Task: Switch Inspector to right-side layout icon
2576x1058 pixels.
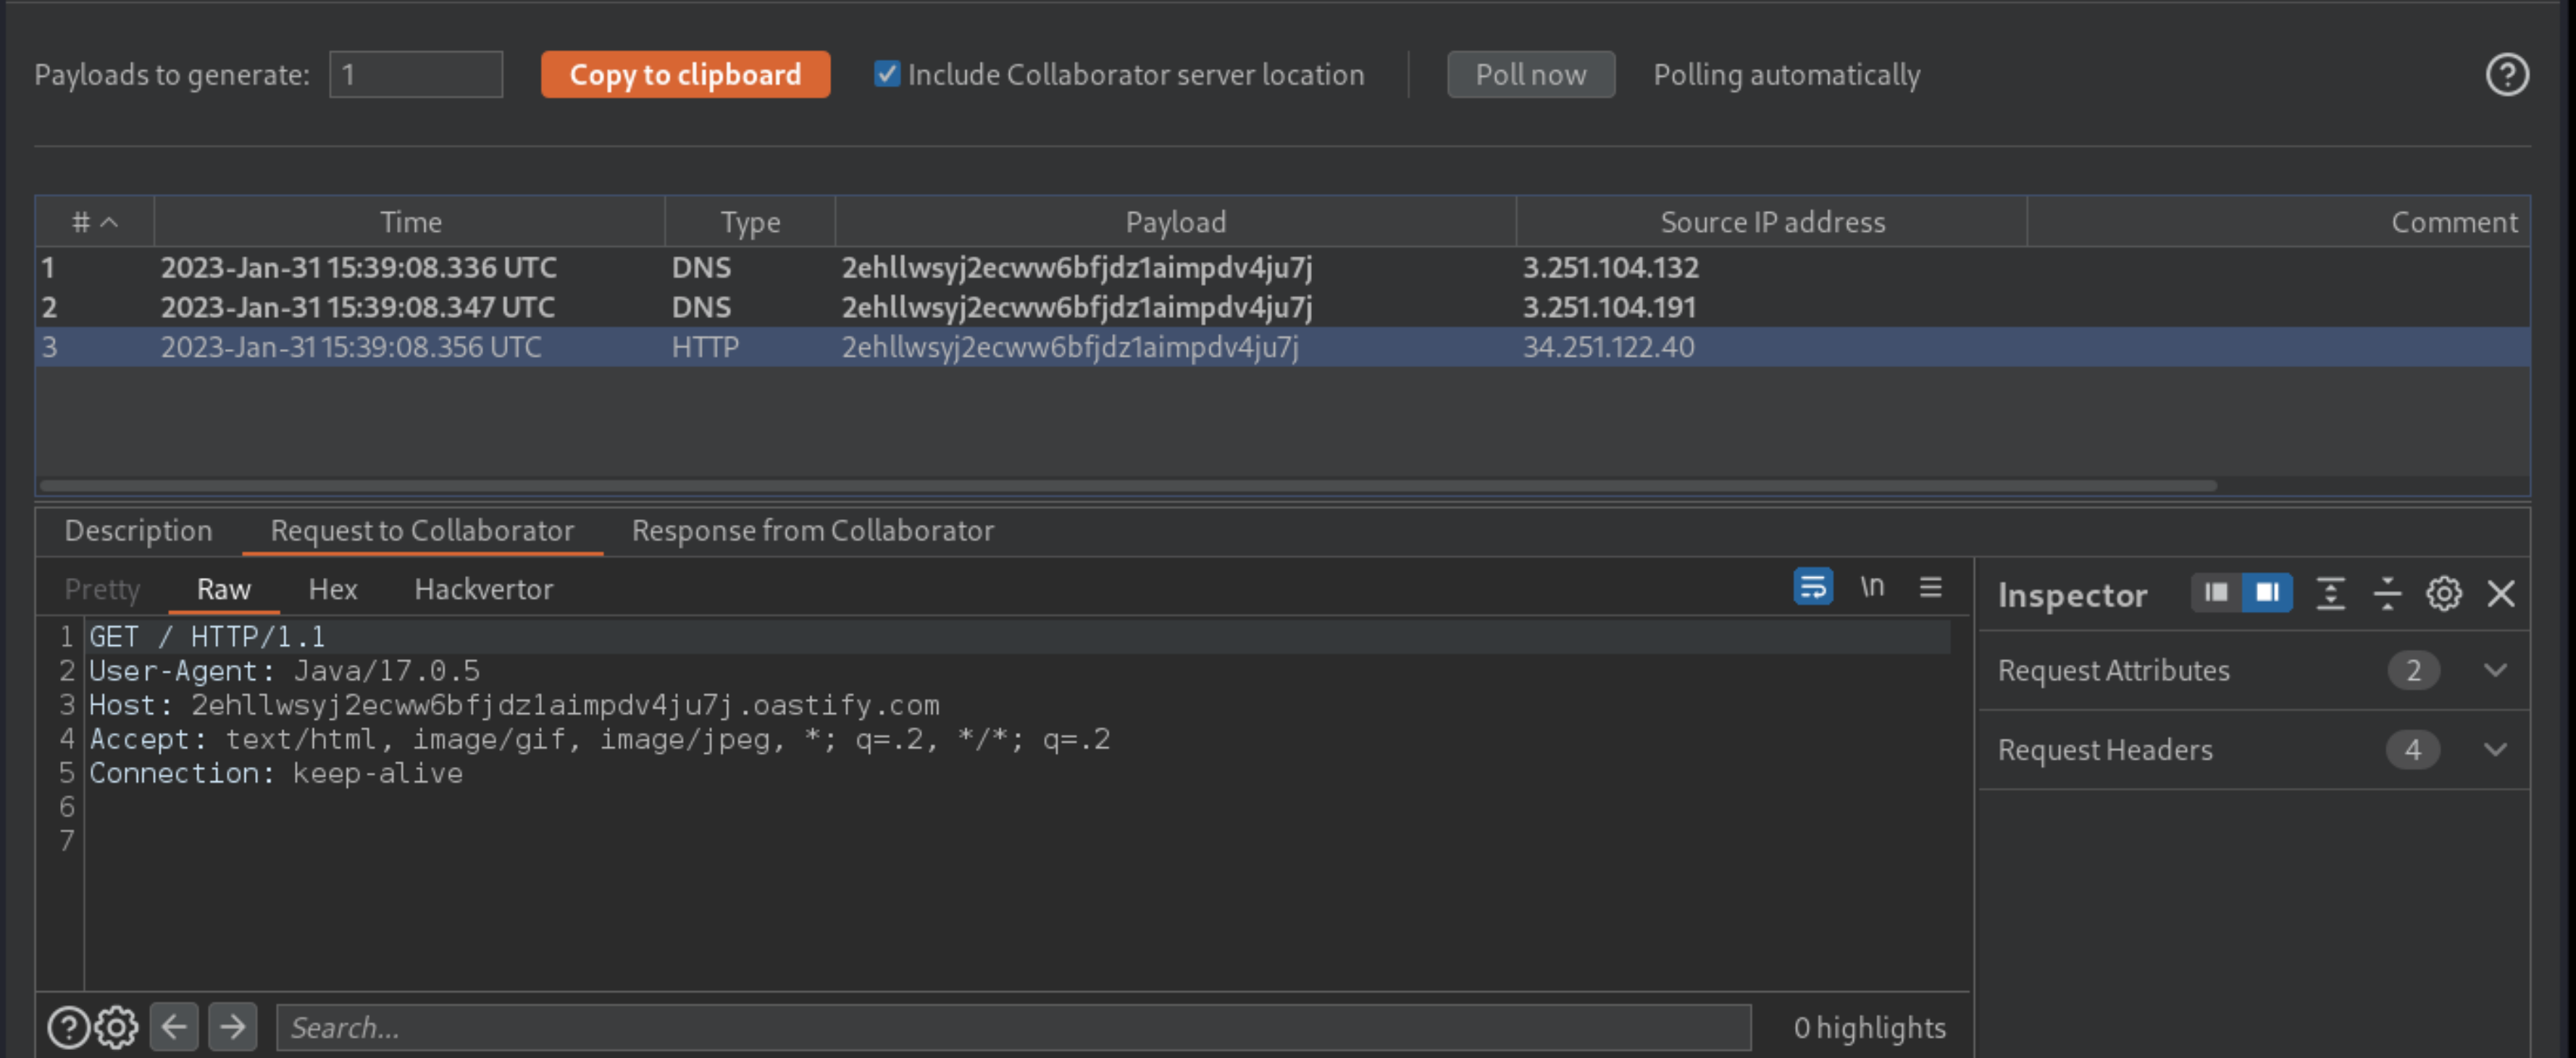Action: pyautogui.click(x=2267, y=593)
